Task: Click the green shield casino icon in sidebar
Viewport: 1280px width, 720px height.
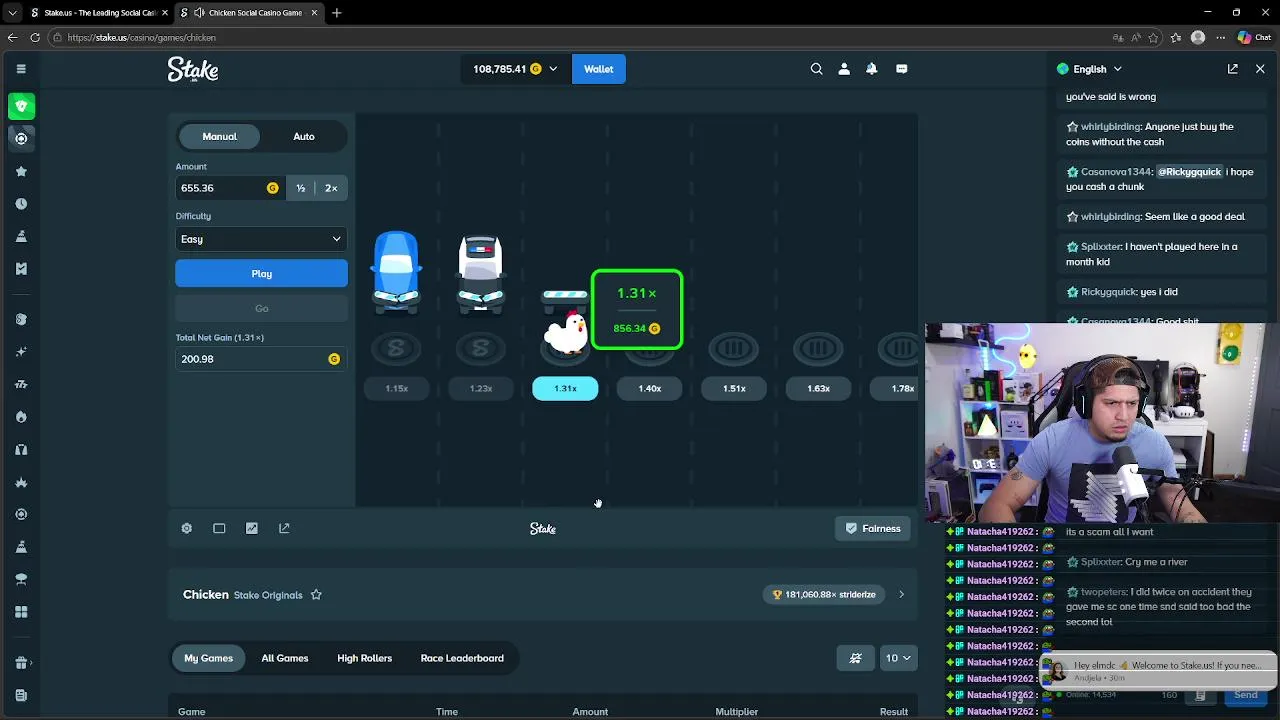Action: 21,106
